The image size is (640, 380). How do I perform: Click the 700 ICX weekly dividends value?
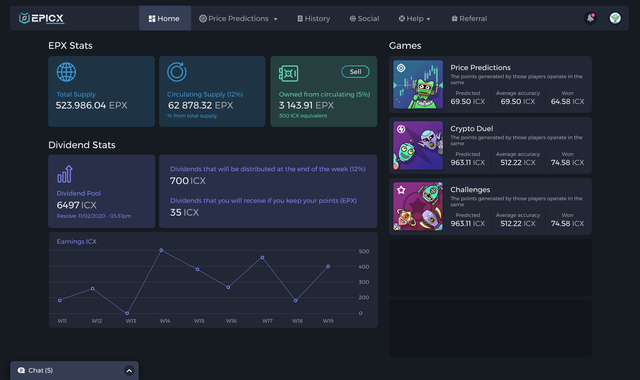tap(188, 181)
